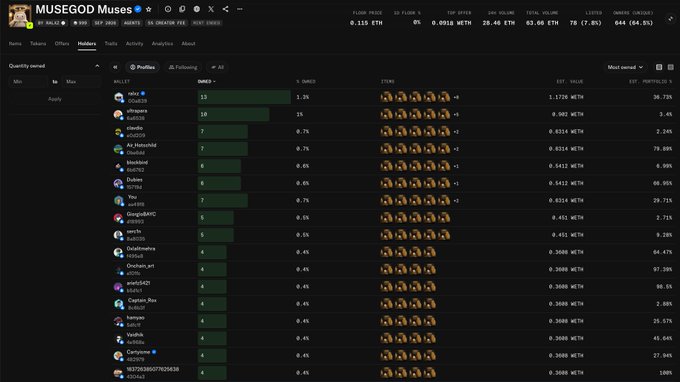Show more items in ralxz's row via +8

(456, 98)
